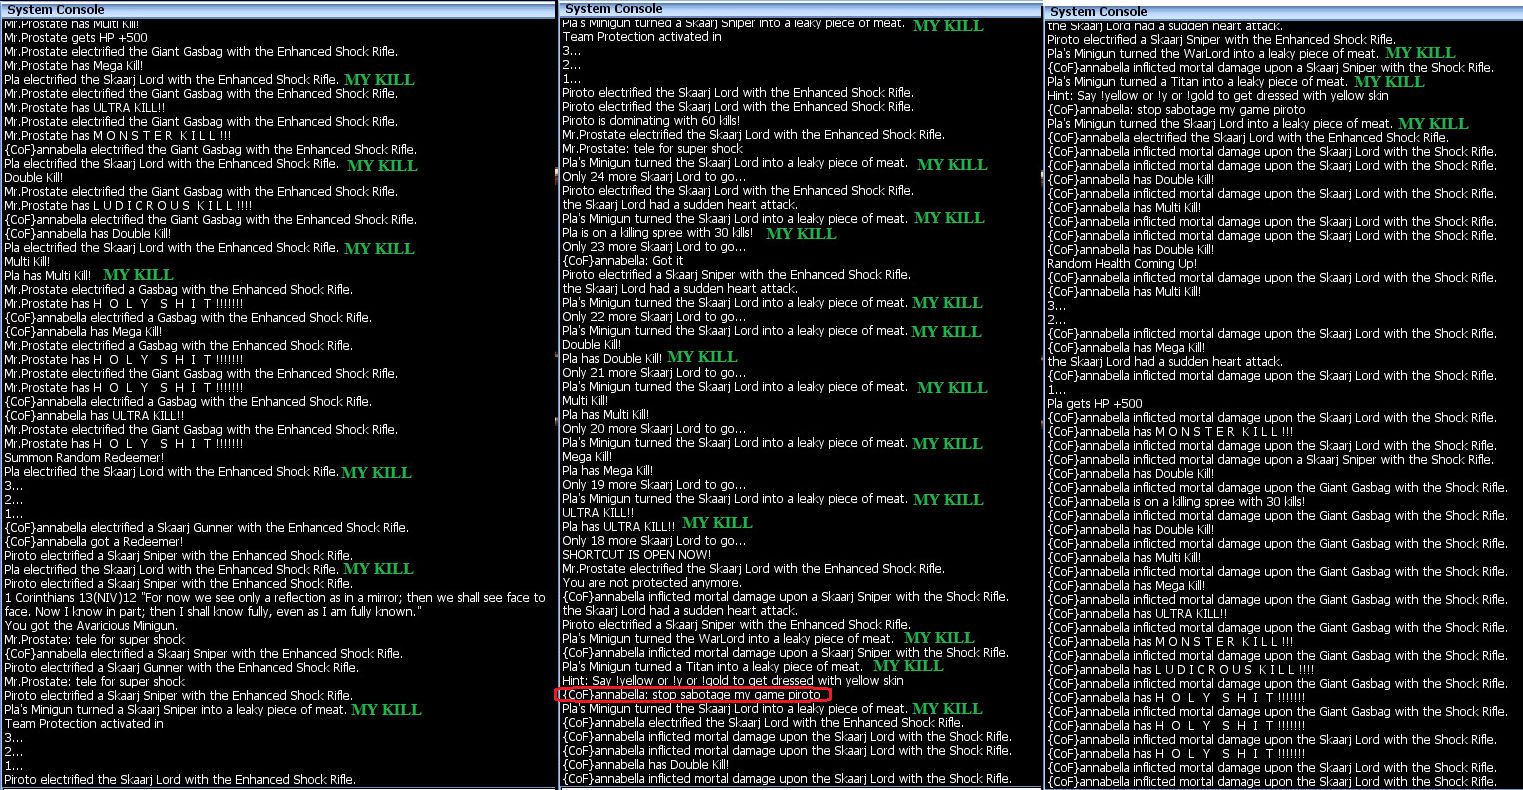Click "Only 19 more Skaarj Lord to go..."
This screenshot has height=790, width=1523.
[654, 484]
